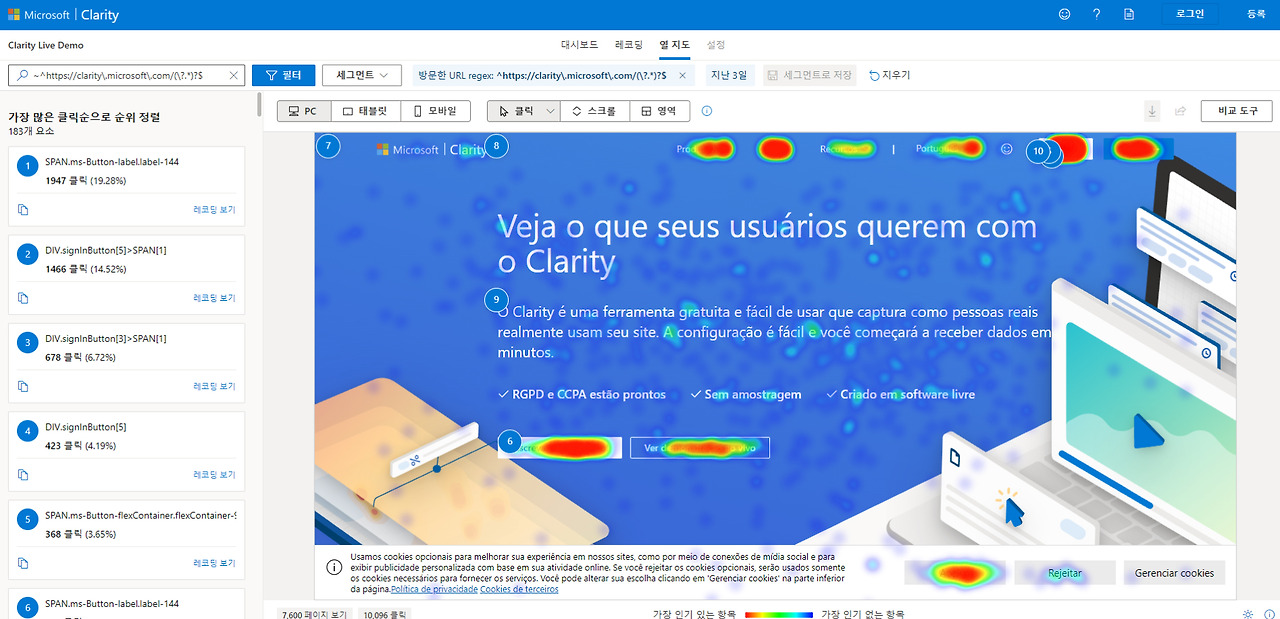
Task: Open the 설정 tab
Action: [716, 45]
